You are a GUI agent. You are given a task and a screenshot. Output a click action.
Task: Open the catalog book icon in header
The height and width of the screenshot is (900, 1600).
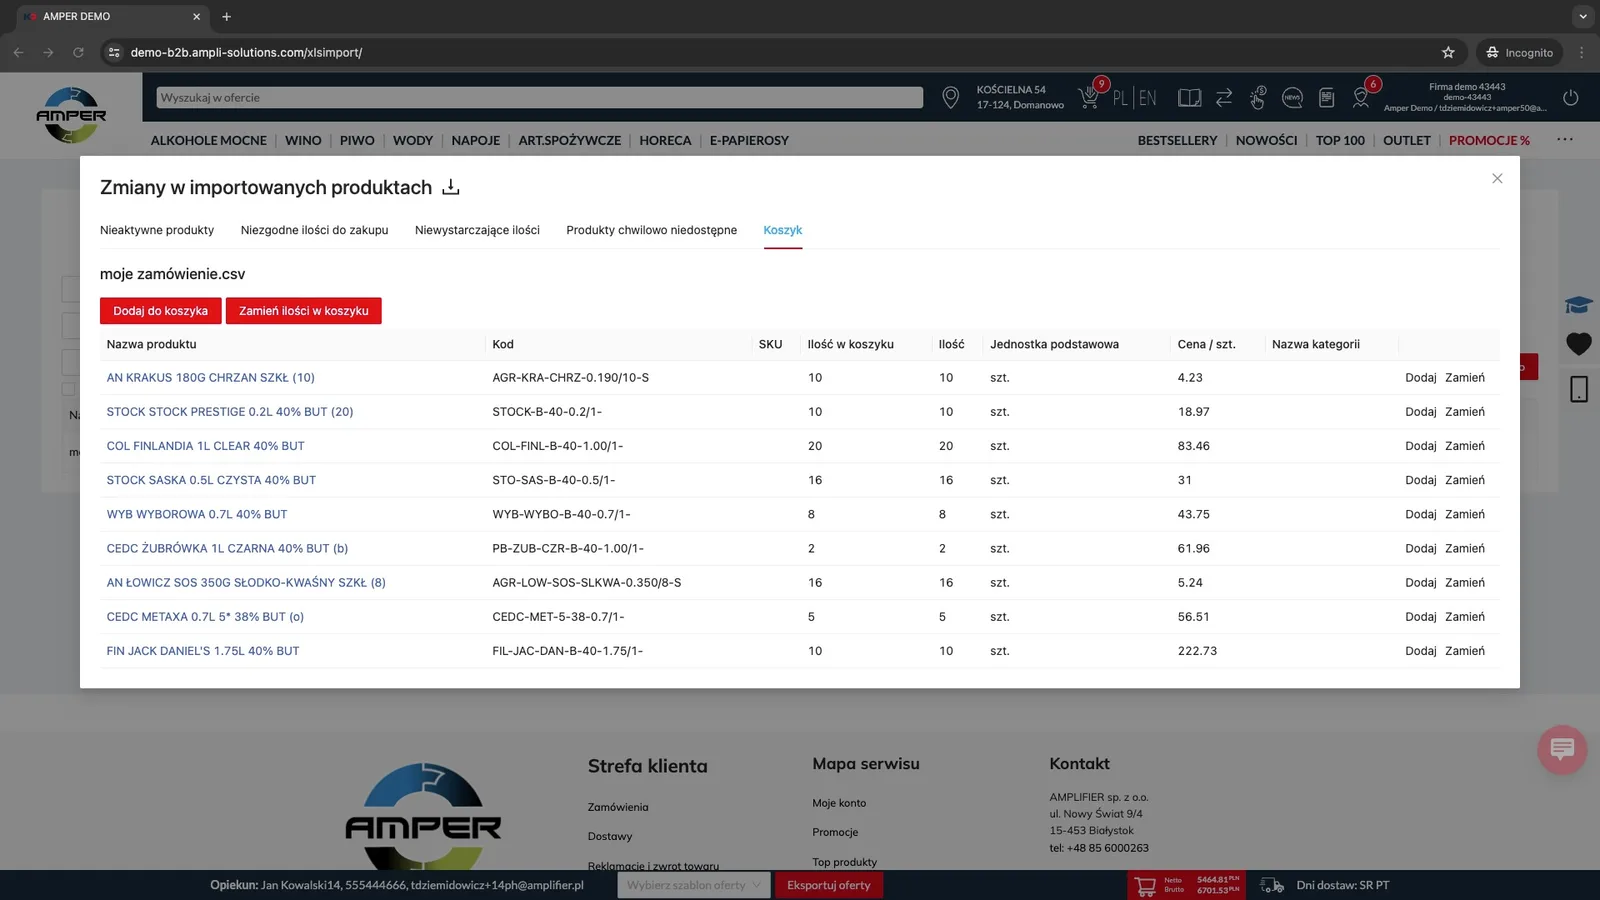1189,98
